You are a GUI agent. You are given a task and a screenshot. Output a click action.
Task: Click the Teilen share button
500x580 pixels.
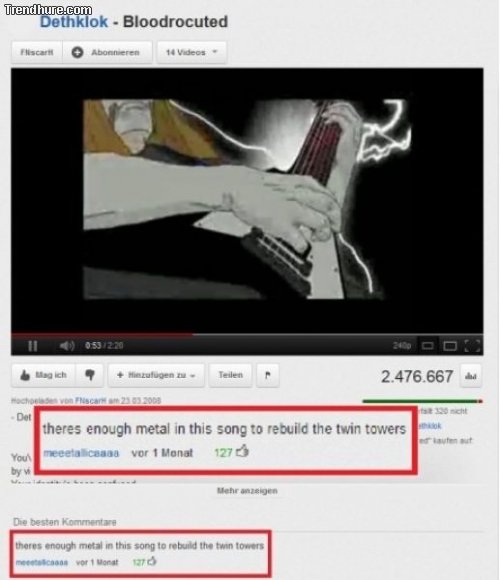click(x=230, y=375)
